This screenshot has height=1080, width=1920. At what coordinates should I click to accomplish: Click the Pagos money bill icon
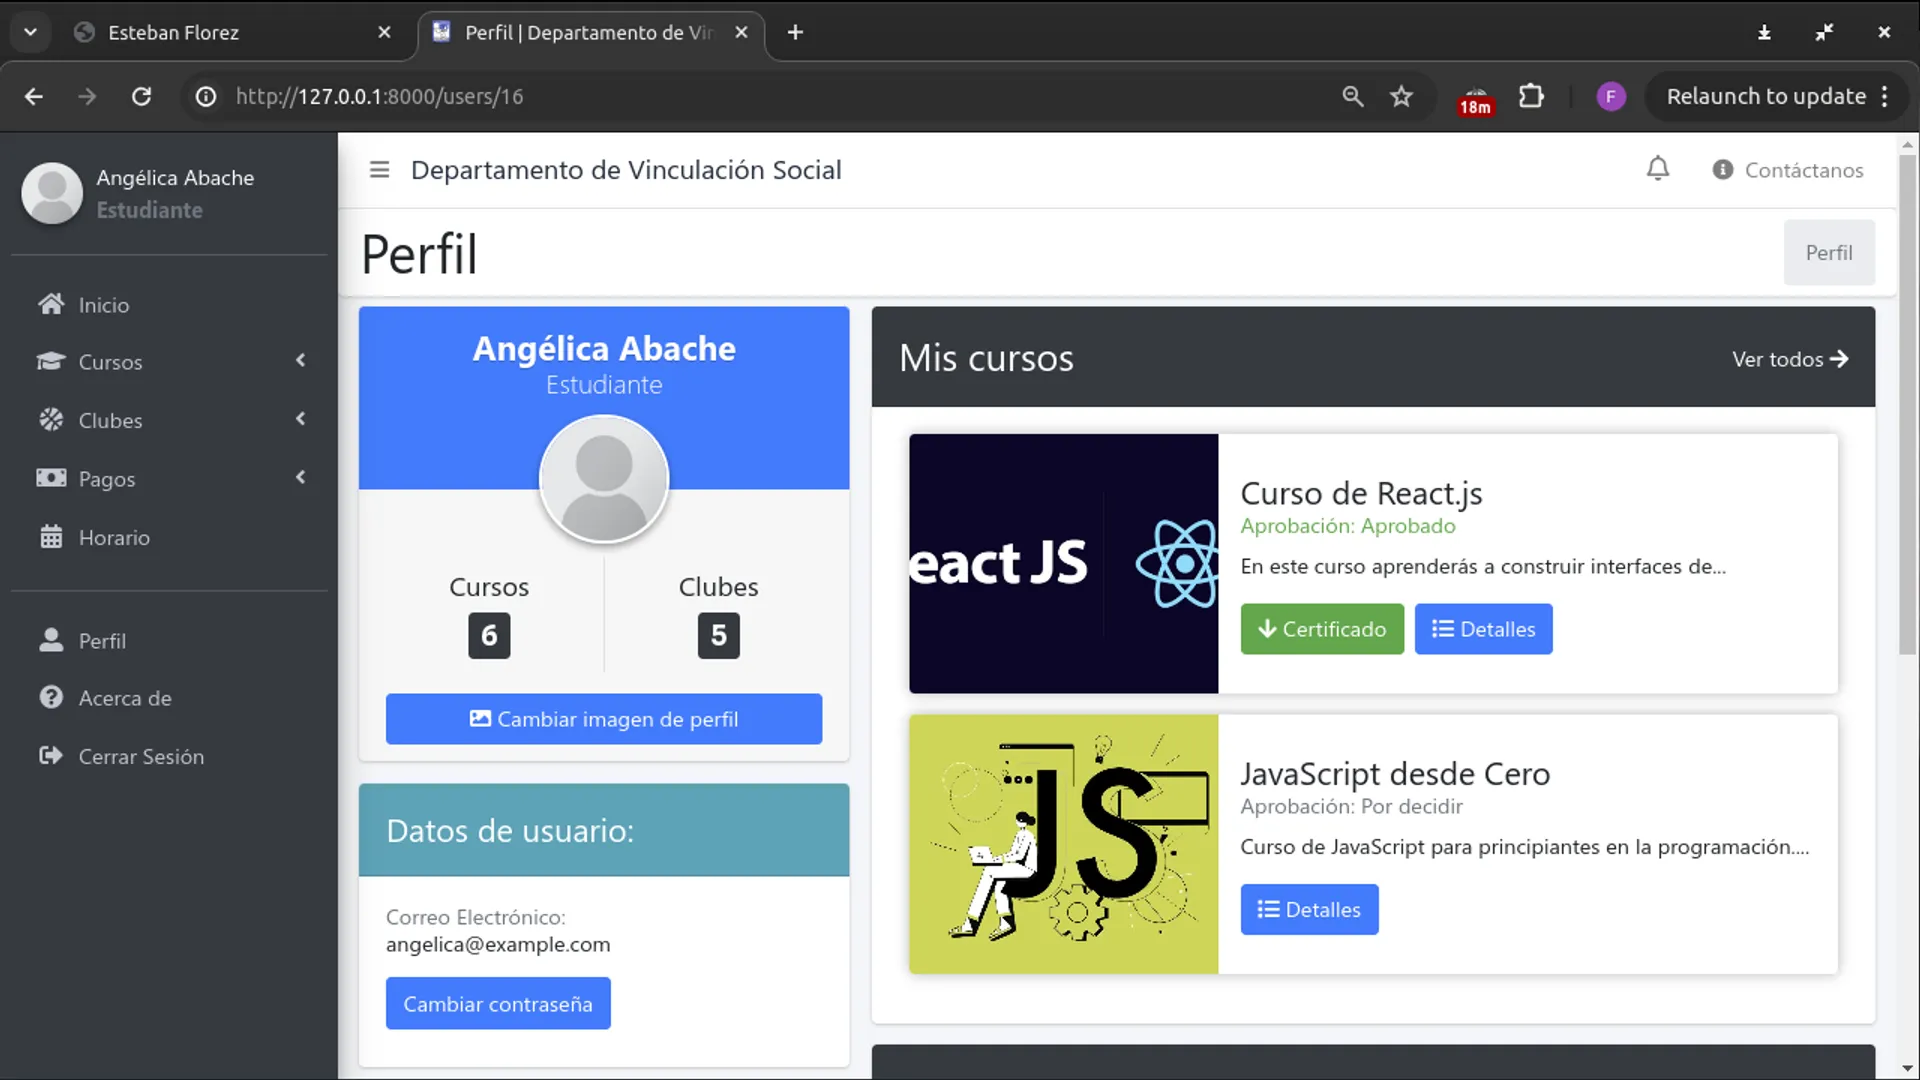51,478
